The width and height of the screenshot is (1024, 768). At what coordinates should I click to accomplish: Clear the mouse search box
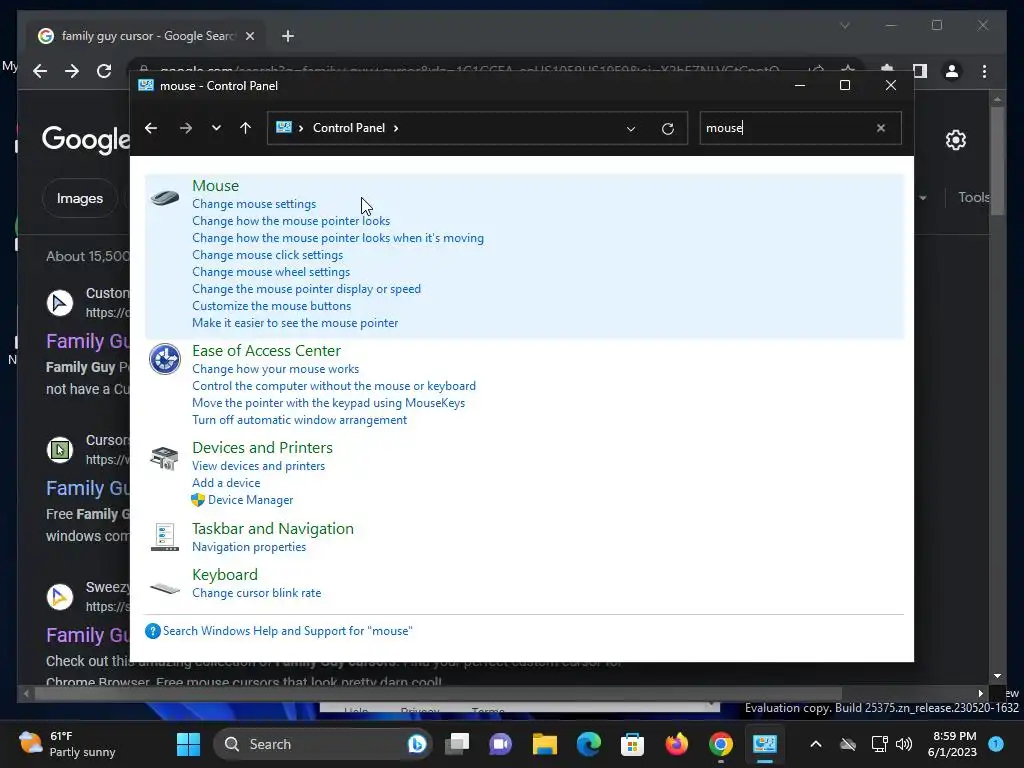point(881,128)
